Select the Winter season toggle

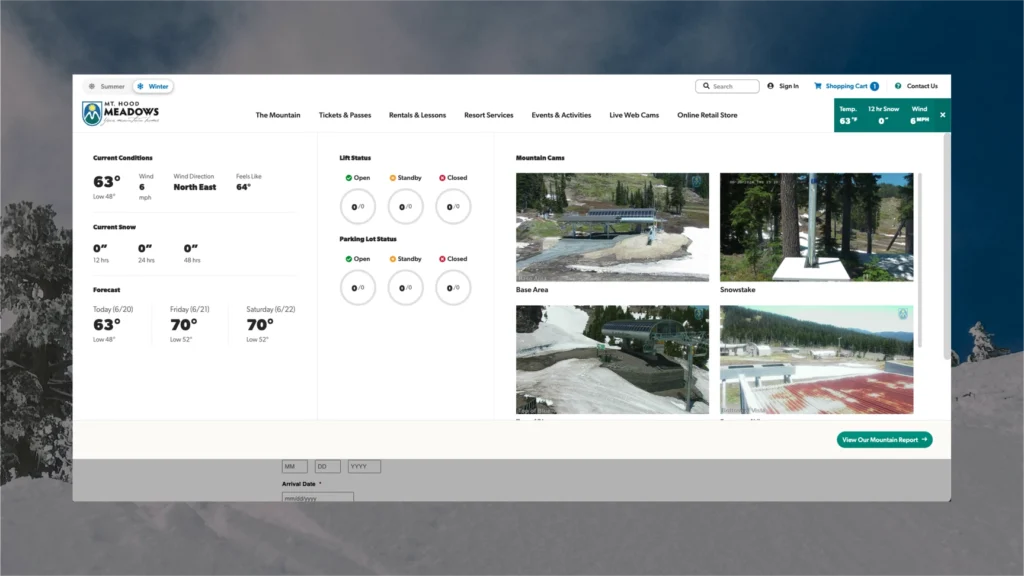click(x=152, y=86)
